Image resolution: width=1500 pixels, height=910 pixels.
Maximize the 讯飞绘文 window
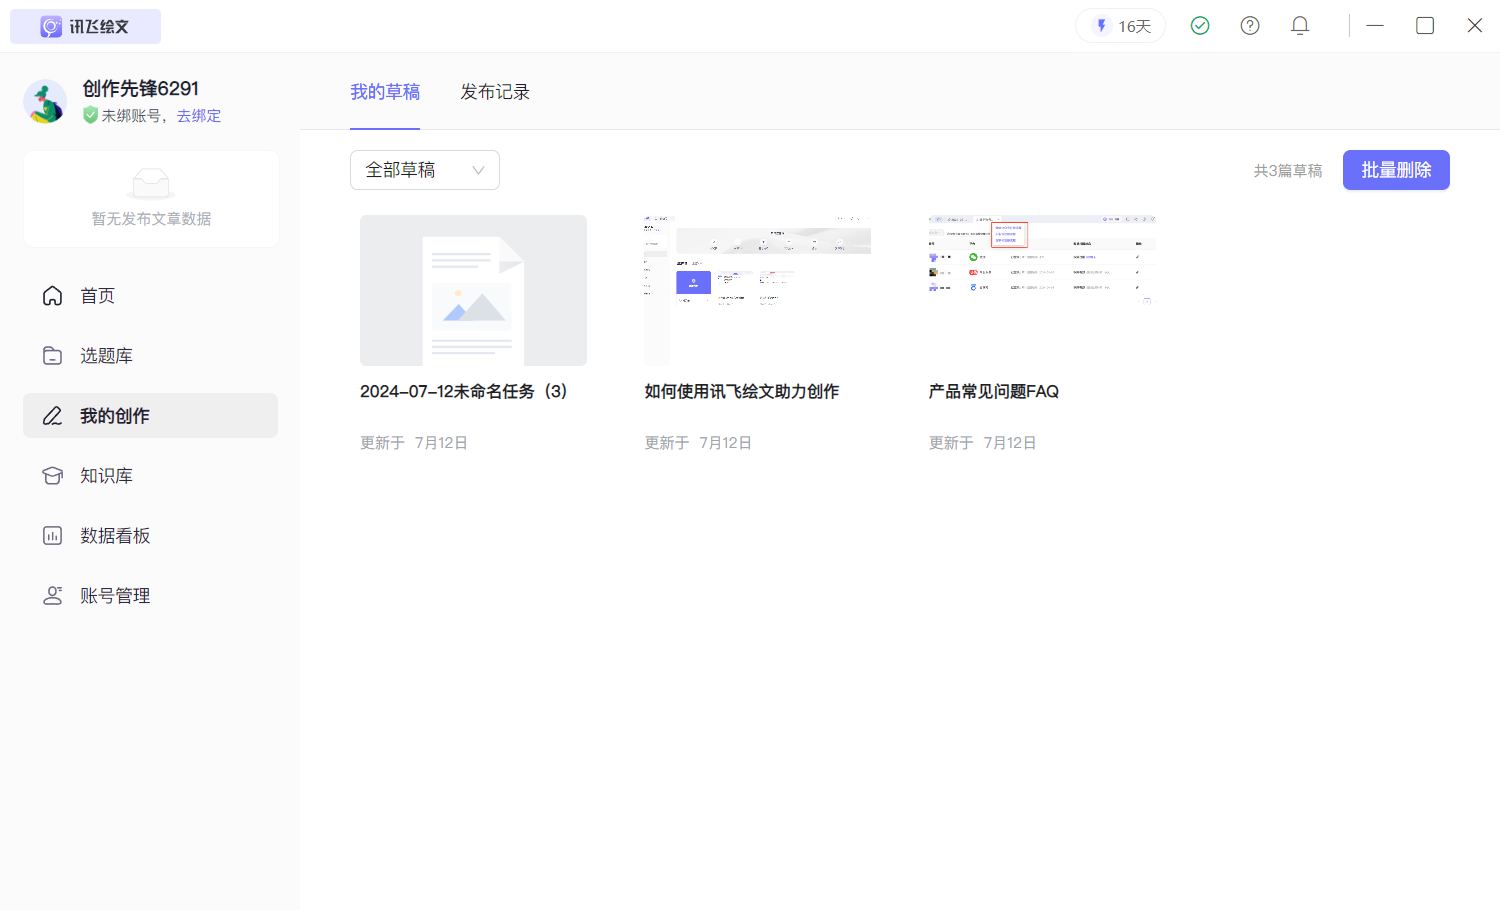click(1425, 26)
